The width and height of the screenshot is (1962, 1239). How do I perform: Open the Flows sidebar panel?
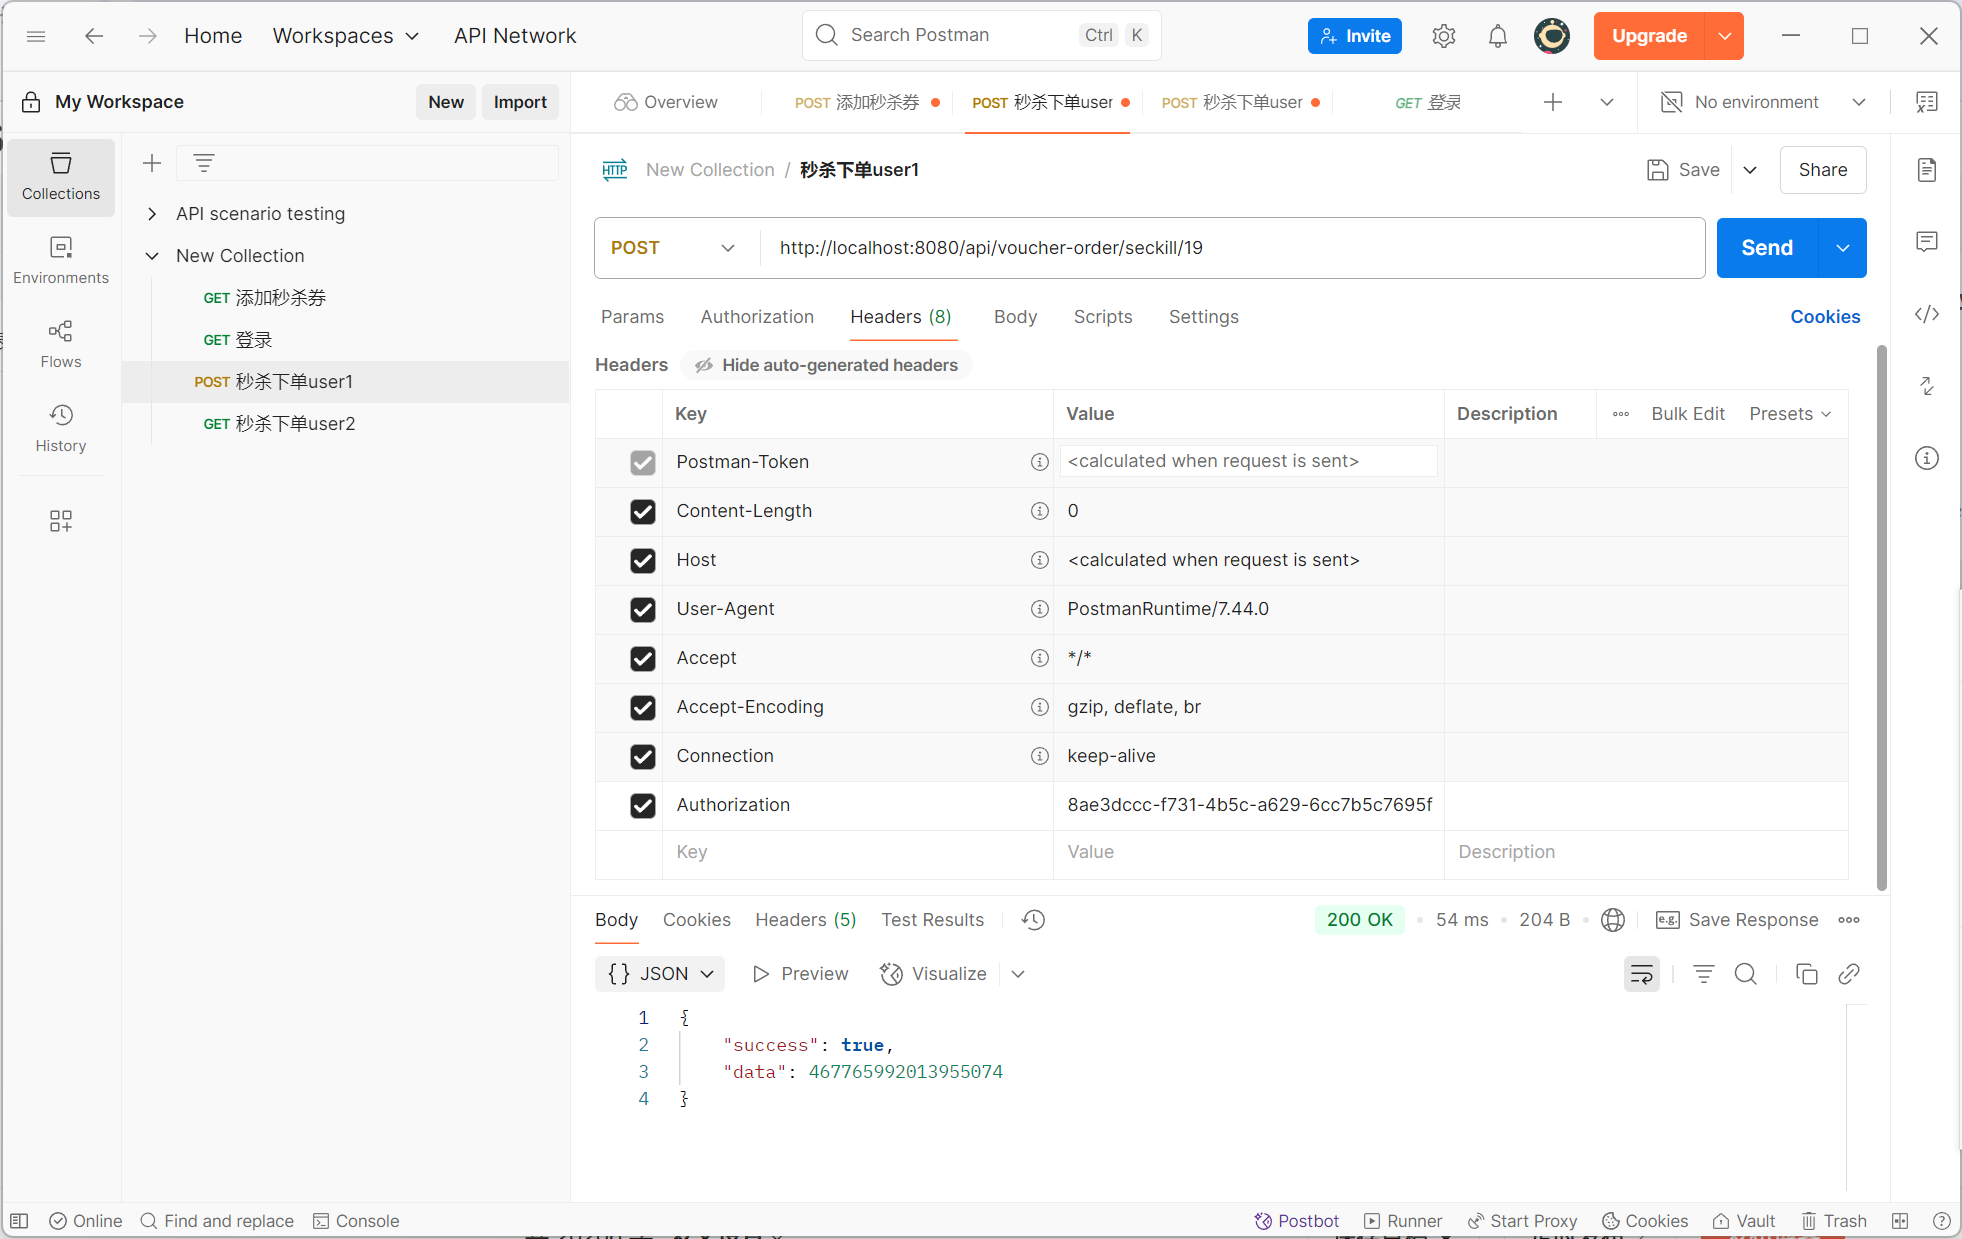(x=61, y=343)
